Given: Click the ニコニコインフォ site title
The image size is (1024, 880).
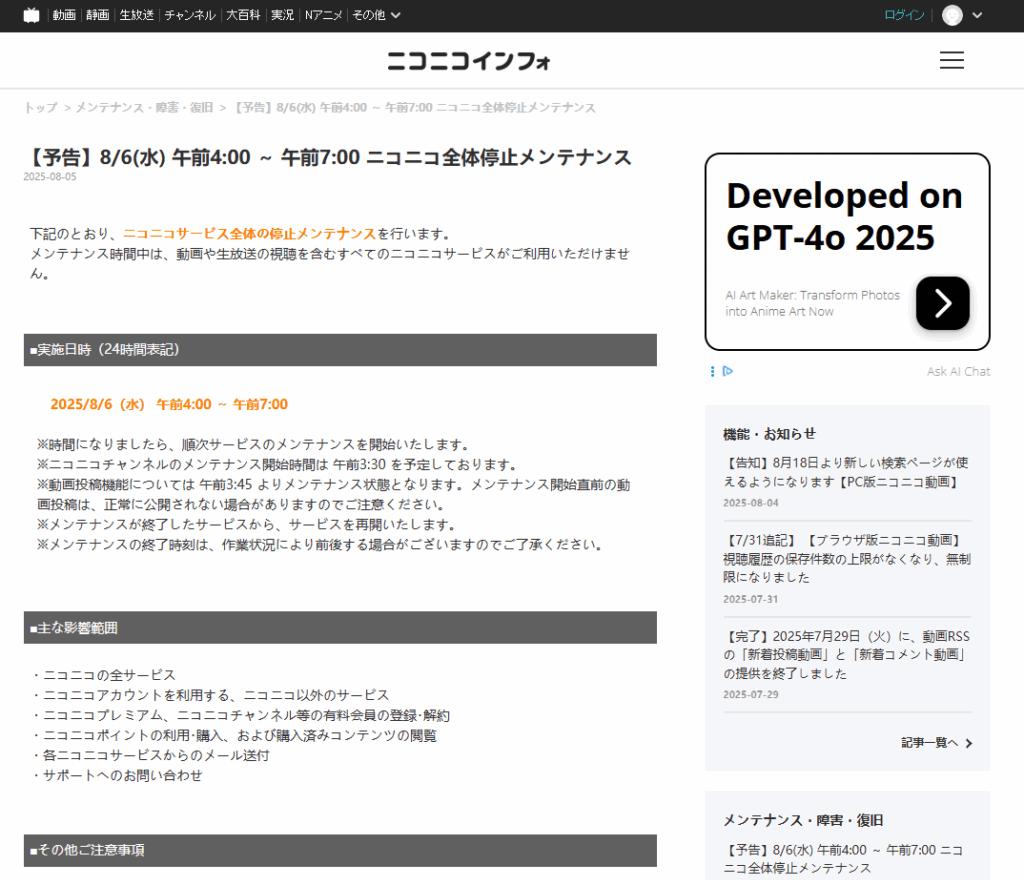Looking at the screenshot, I should click(469, 61).
